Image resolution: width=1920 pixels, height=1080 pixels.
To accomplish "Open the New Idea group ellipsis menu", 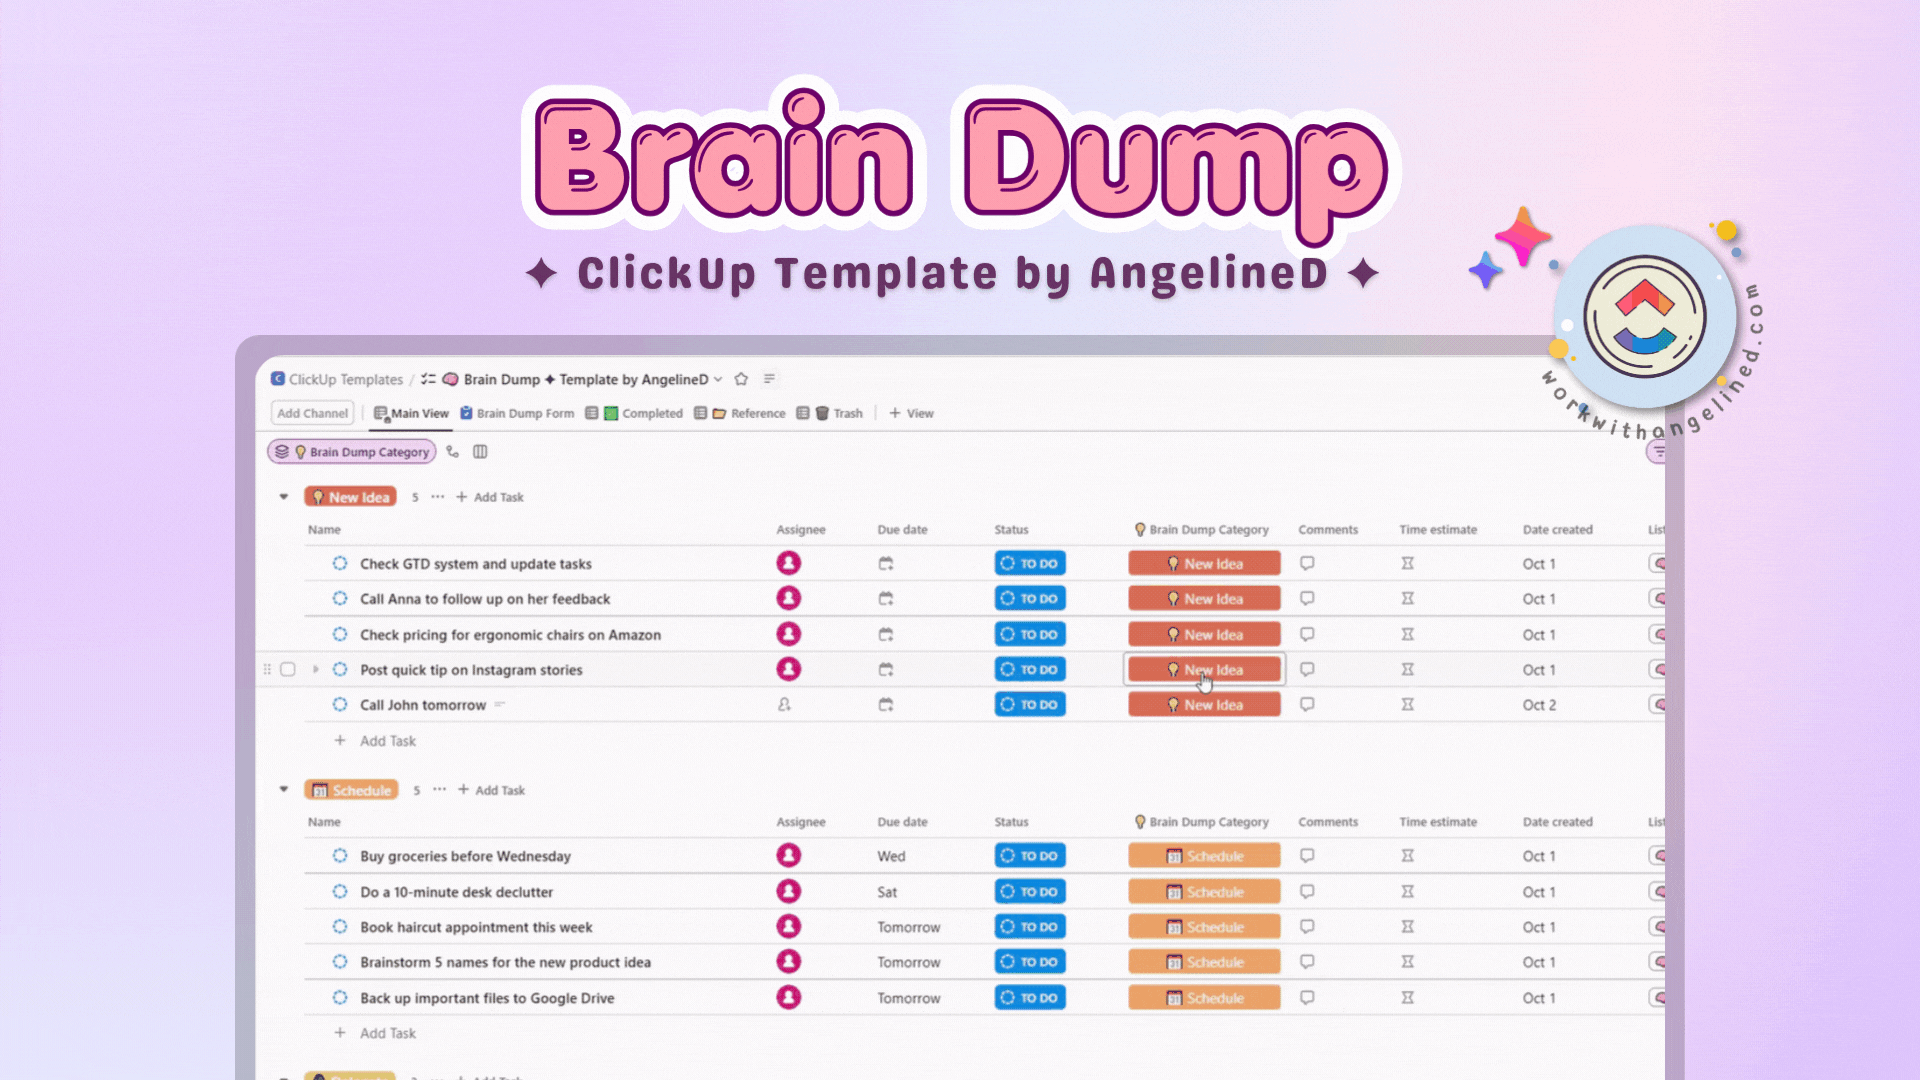I will [x=438, y=497].
